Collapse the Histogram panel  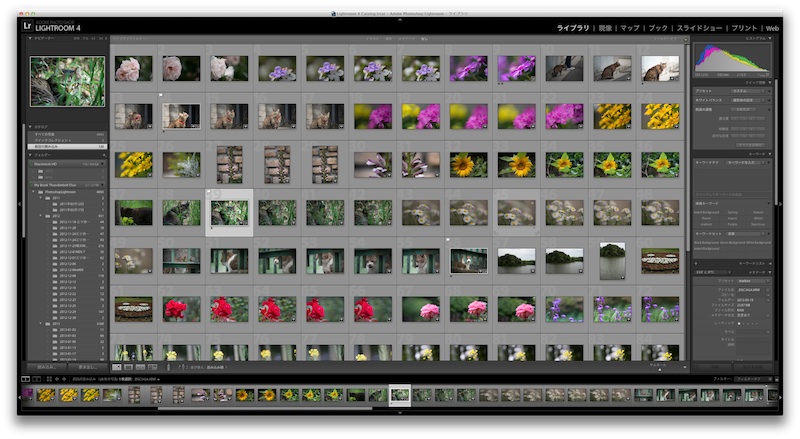click(769, 38)
